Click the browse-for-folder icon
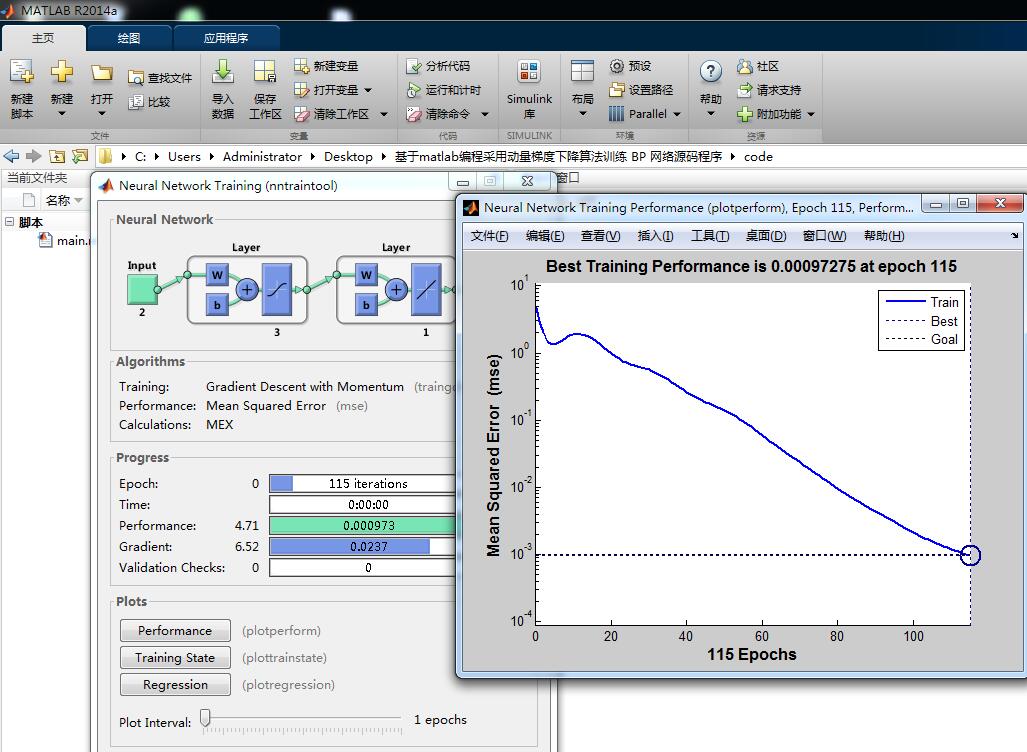The height and width of the screenshot is (752, 1027). point(80,156)
